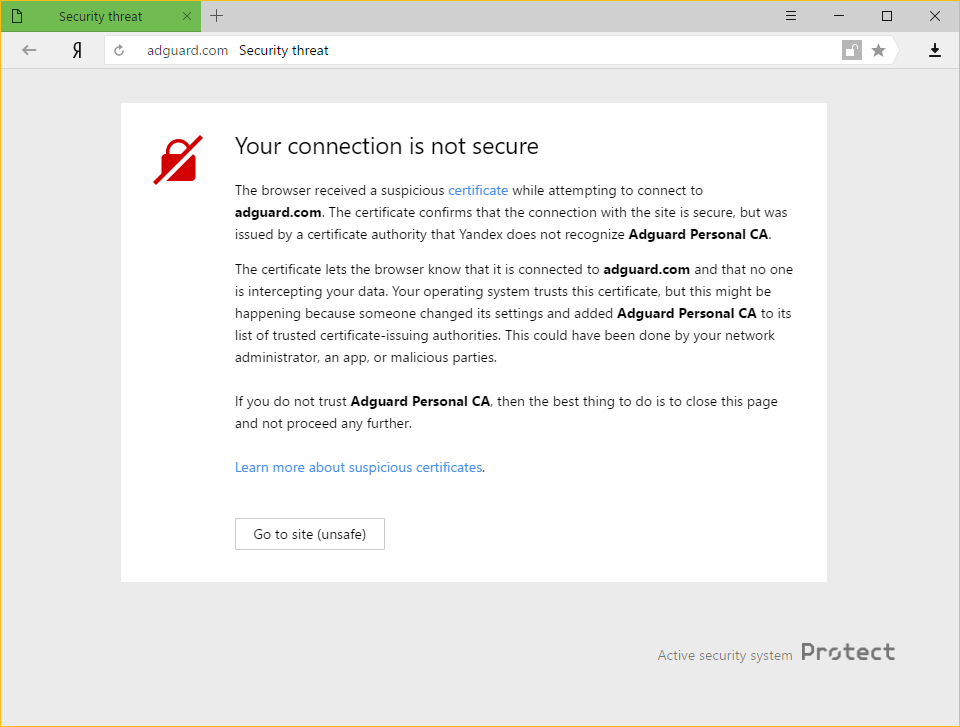Screen dimensions: 960x727
Task: Select the Security threat tab
Action: pyautogui.click(x=101, y=17)
